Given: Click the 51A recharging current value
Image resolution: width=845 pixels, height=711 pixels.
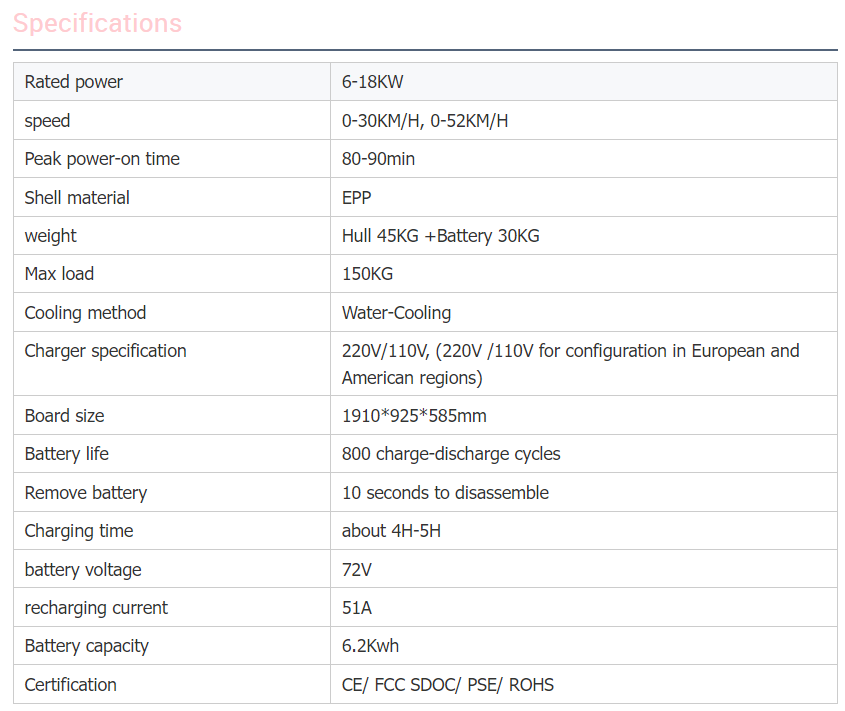Looking at the screenshot, I should pyautogui.click(x=357, y=608).
